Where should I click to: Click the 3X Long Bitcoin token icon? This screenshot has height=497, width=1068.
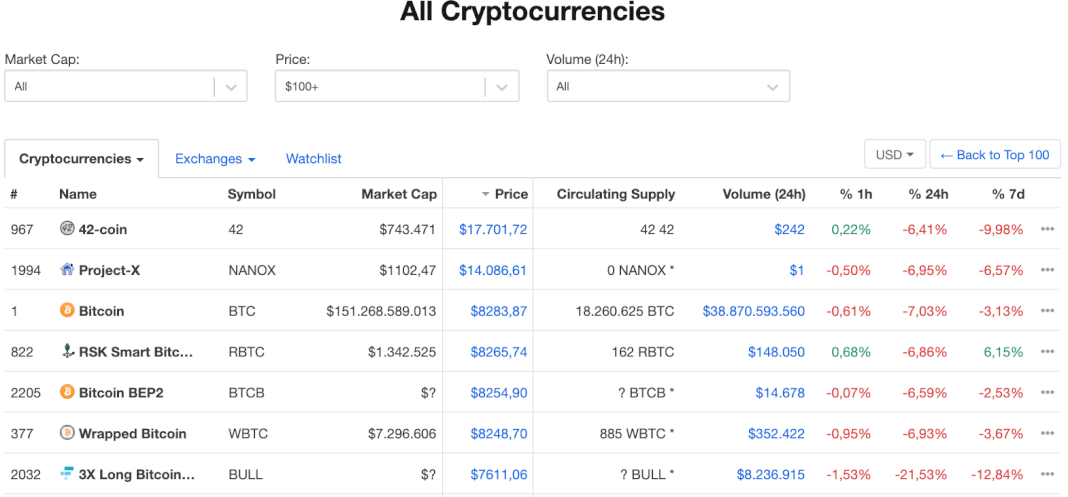pyautogui.click(x=67, y=474)
